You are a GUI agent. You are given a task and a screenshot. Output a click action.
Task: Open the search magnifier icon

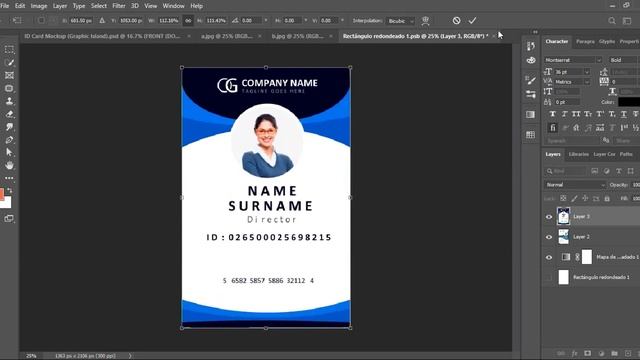point(612,21)
